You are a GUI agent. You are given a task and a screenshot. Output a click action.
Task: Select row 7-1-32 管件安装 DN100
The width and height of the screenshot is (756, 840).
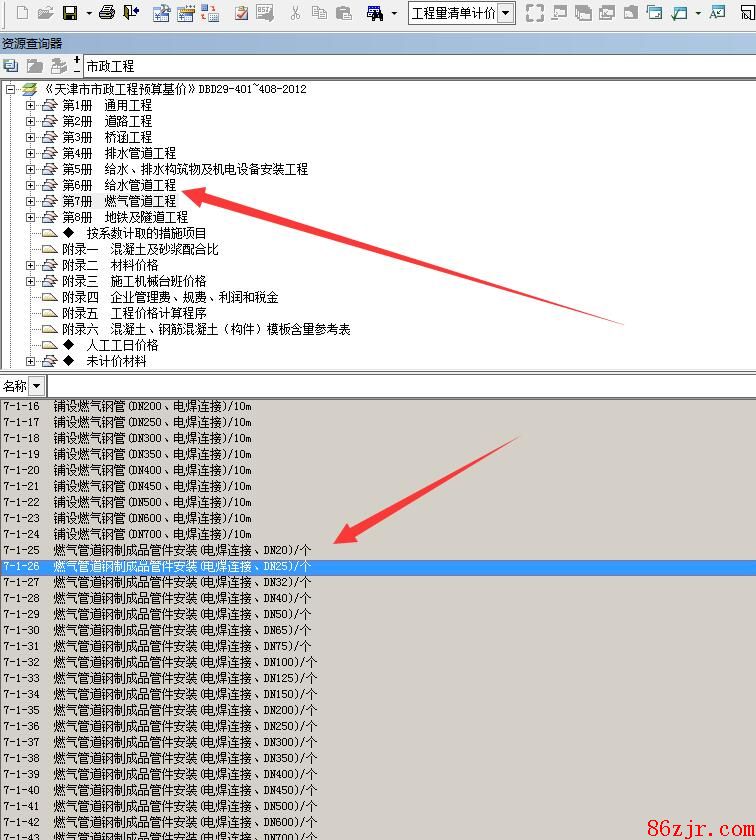pyautogui.click(x=180, y=662)
